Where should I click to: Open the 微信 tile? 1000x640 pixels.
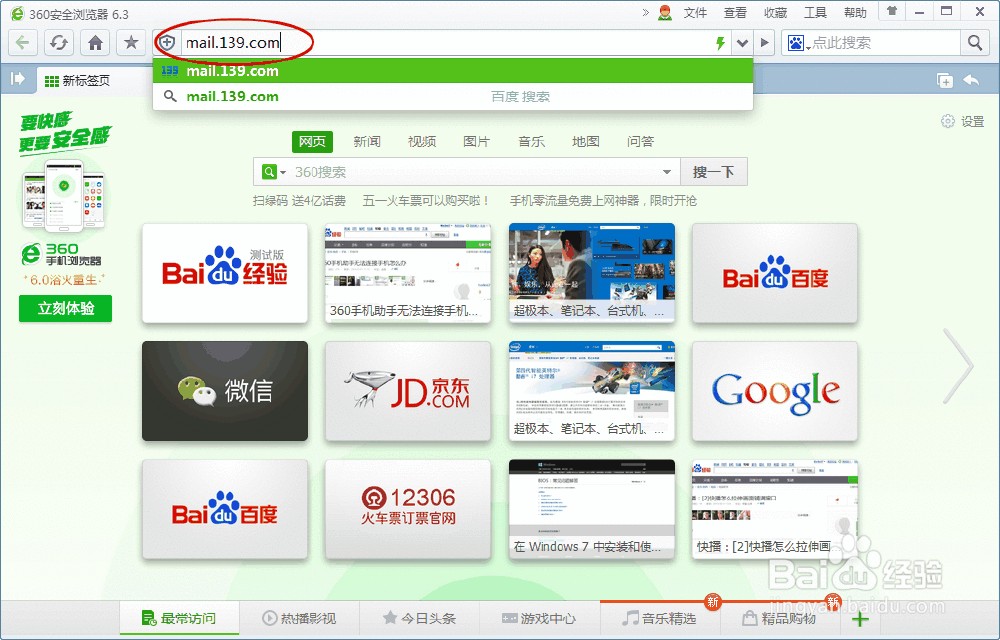click(225, 391)
